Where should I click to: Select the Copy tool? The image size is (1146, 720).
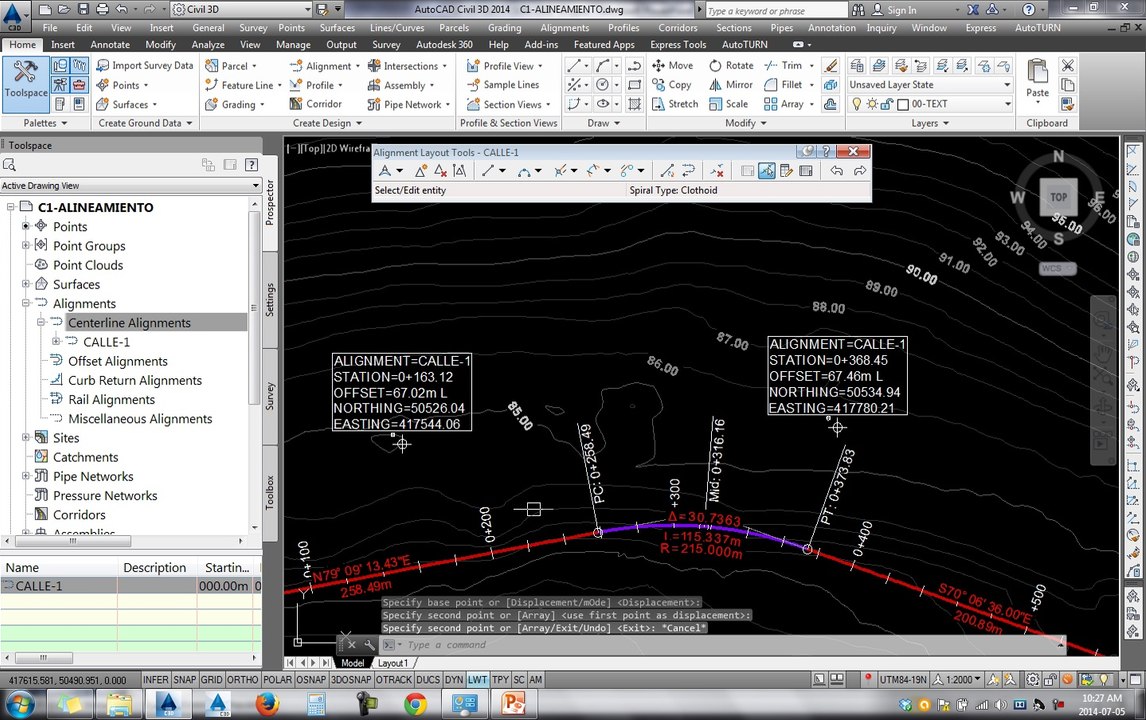672,85
